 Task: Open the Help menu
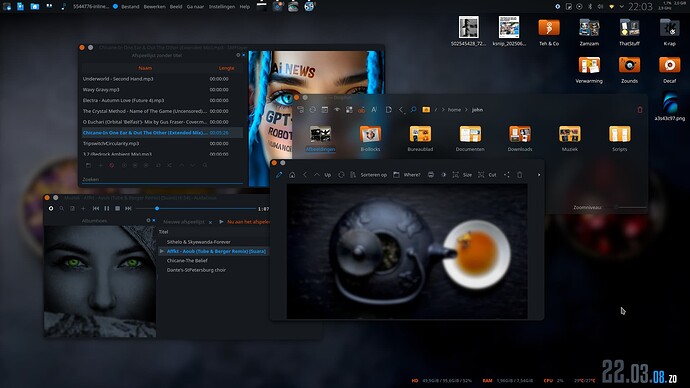[x=245, y=7]
